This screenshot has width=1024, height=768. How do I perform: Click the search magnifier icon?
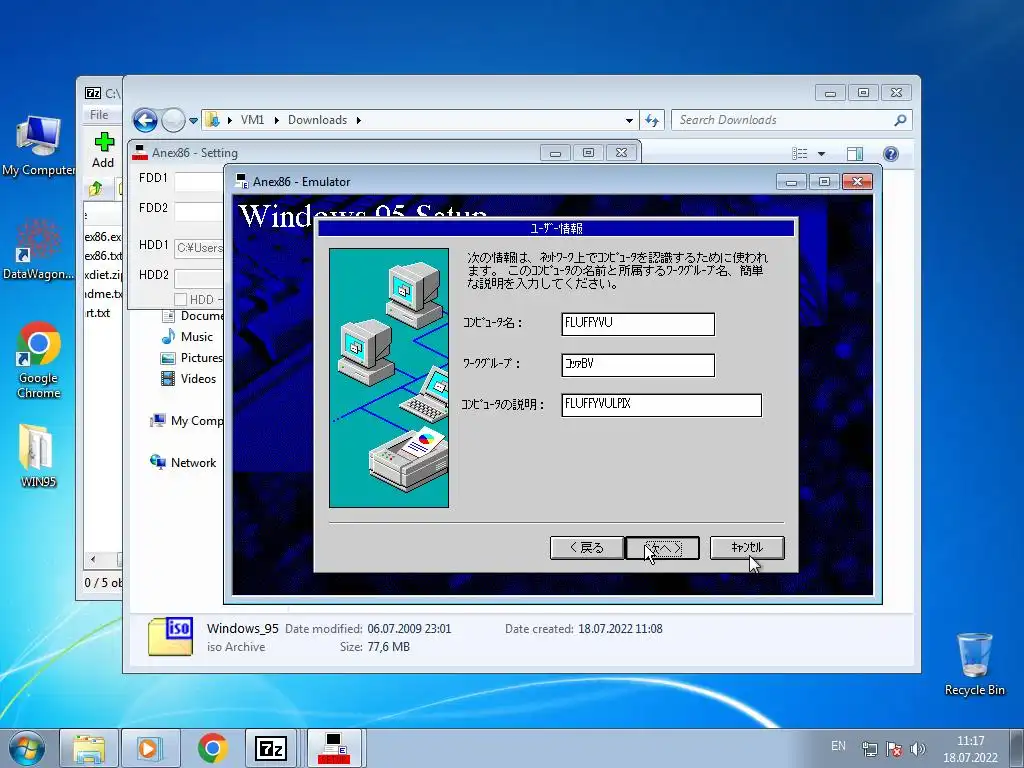900,120
